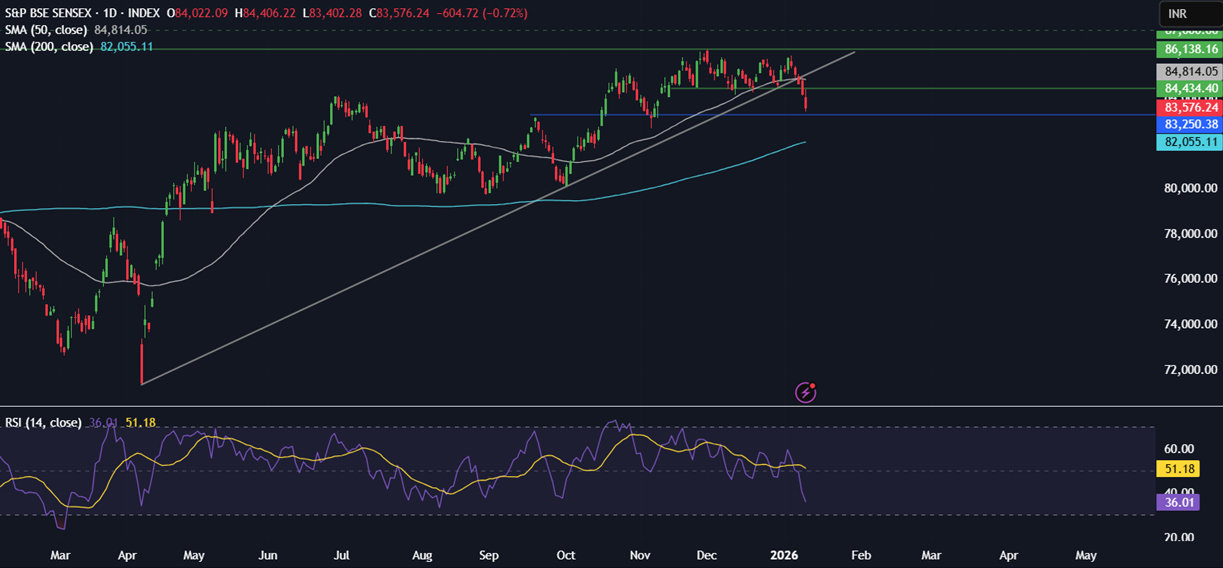Click the Nov label on the time axis
This screenshot has width=1223, height=568.
[638, 554]
